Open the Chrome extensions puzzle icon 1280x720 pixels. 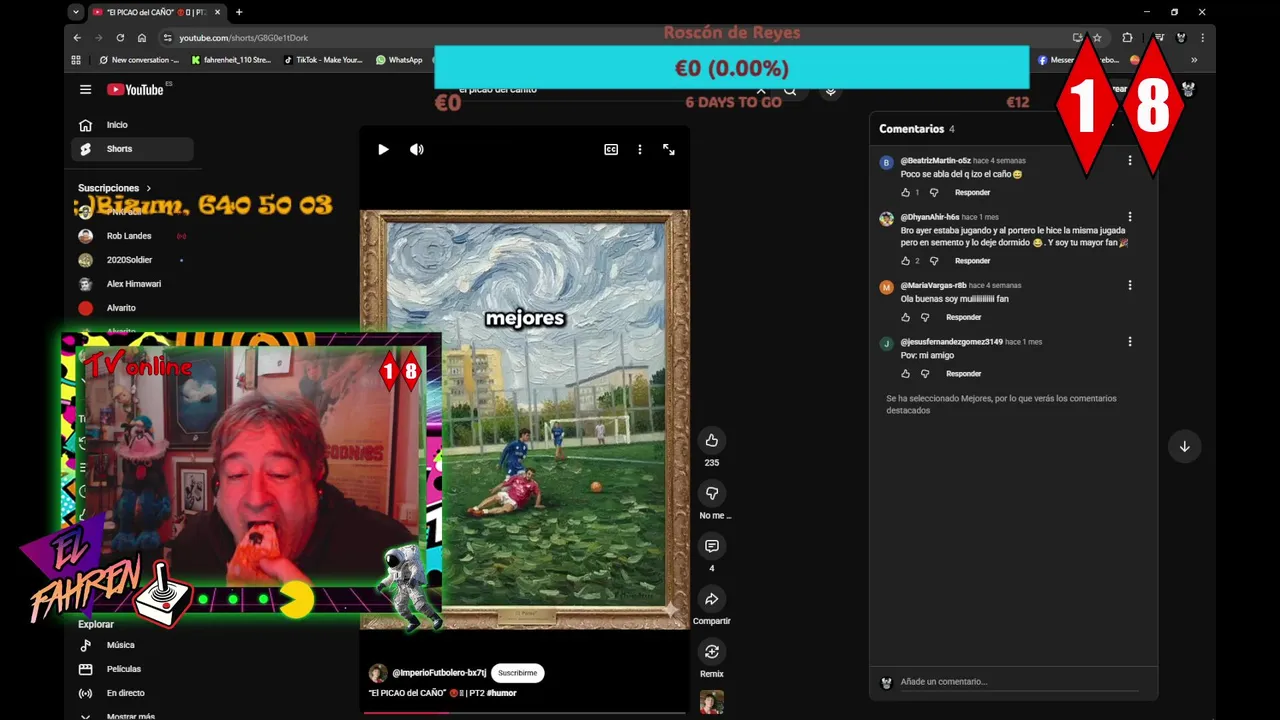1127,38
